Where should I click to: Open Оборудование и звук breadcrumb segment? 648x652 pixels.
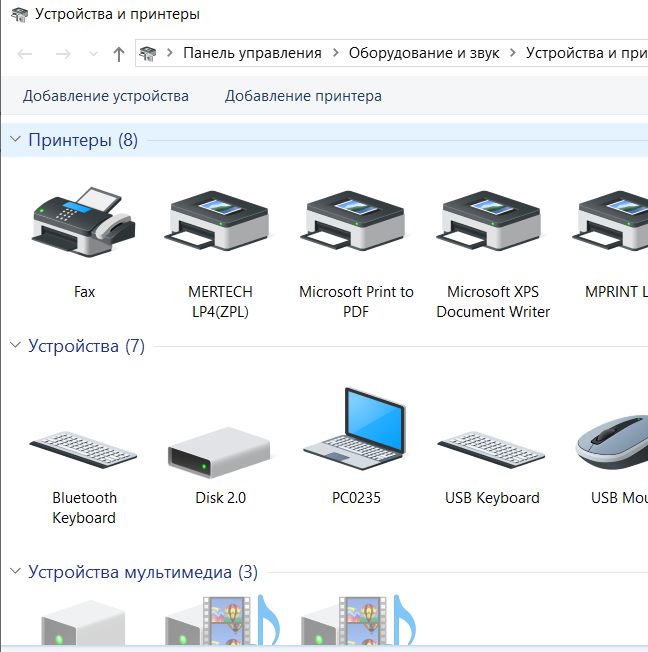[426, 53]
